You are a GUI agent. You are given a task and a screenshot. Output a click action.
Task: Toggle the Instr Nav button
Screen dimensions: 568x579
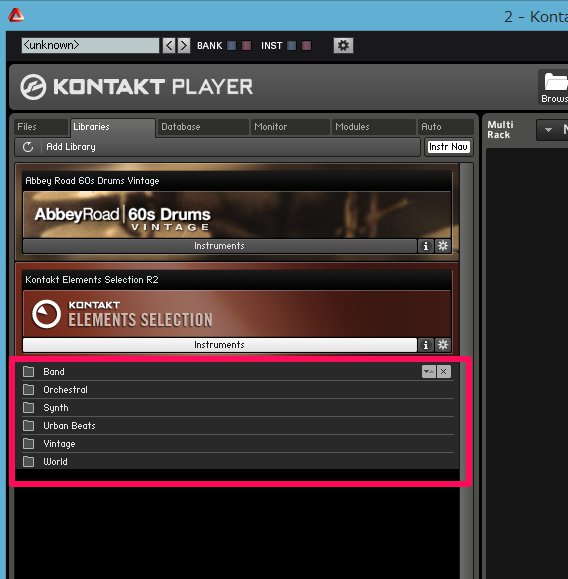[x=448, y=147]
